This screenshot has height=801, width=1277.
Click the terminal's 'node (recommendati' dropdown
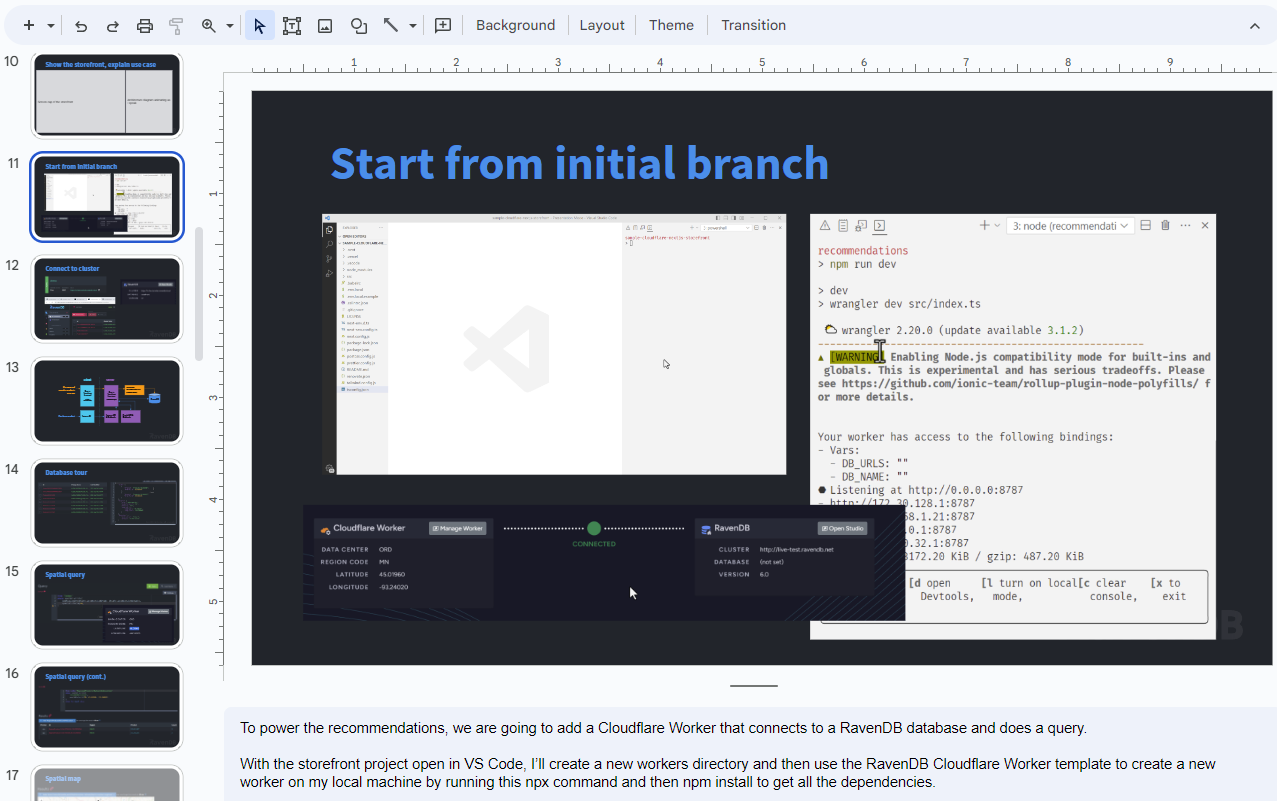[x=1070, y=226]
